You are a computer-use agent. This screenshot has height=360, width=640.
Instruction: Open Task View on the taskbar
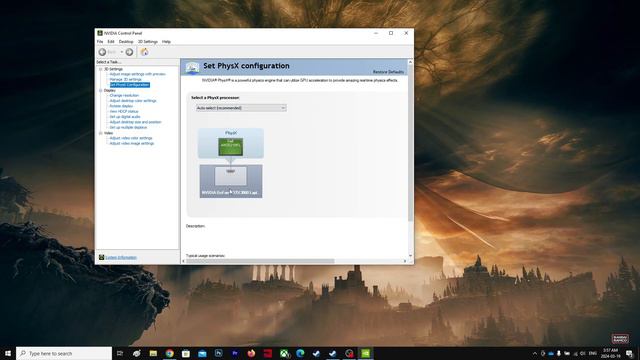(x=120, y=353)
